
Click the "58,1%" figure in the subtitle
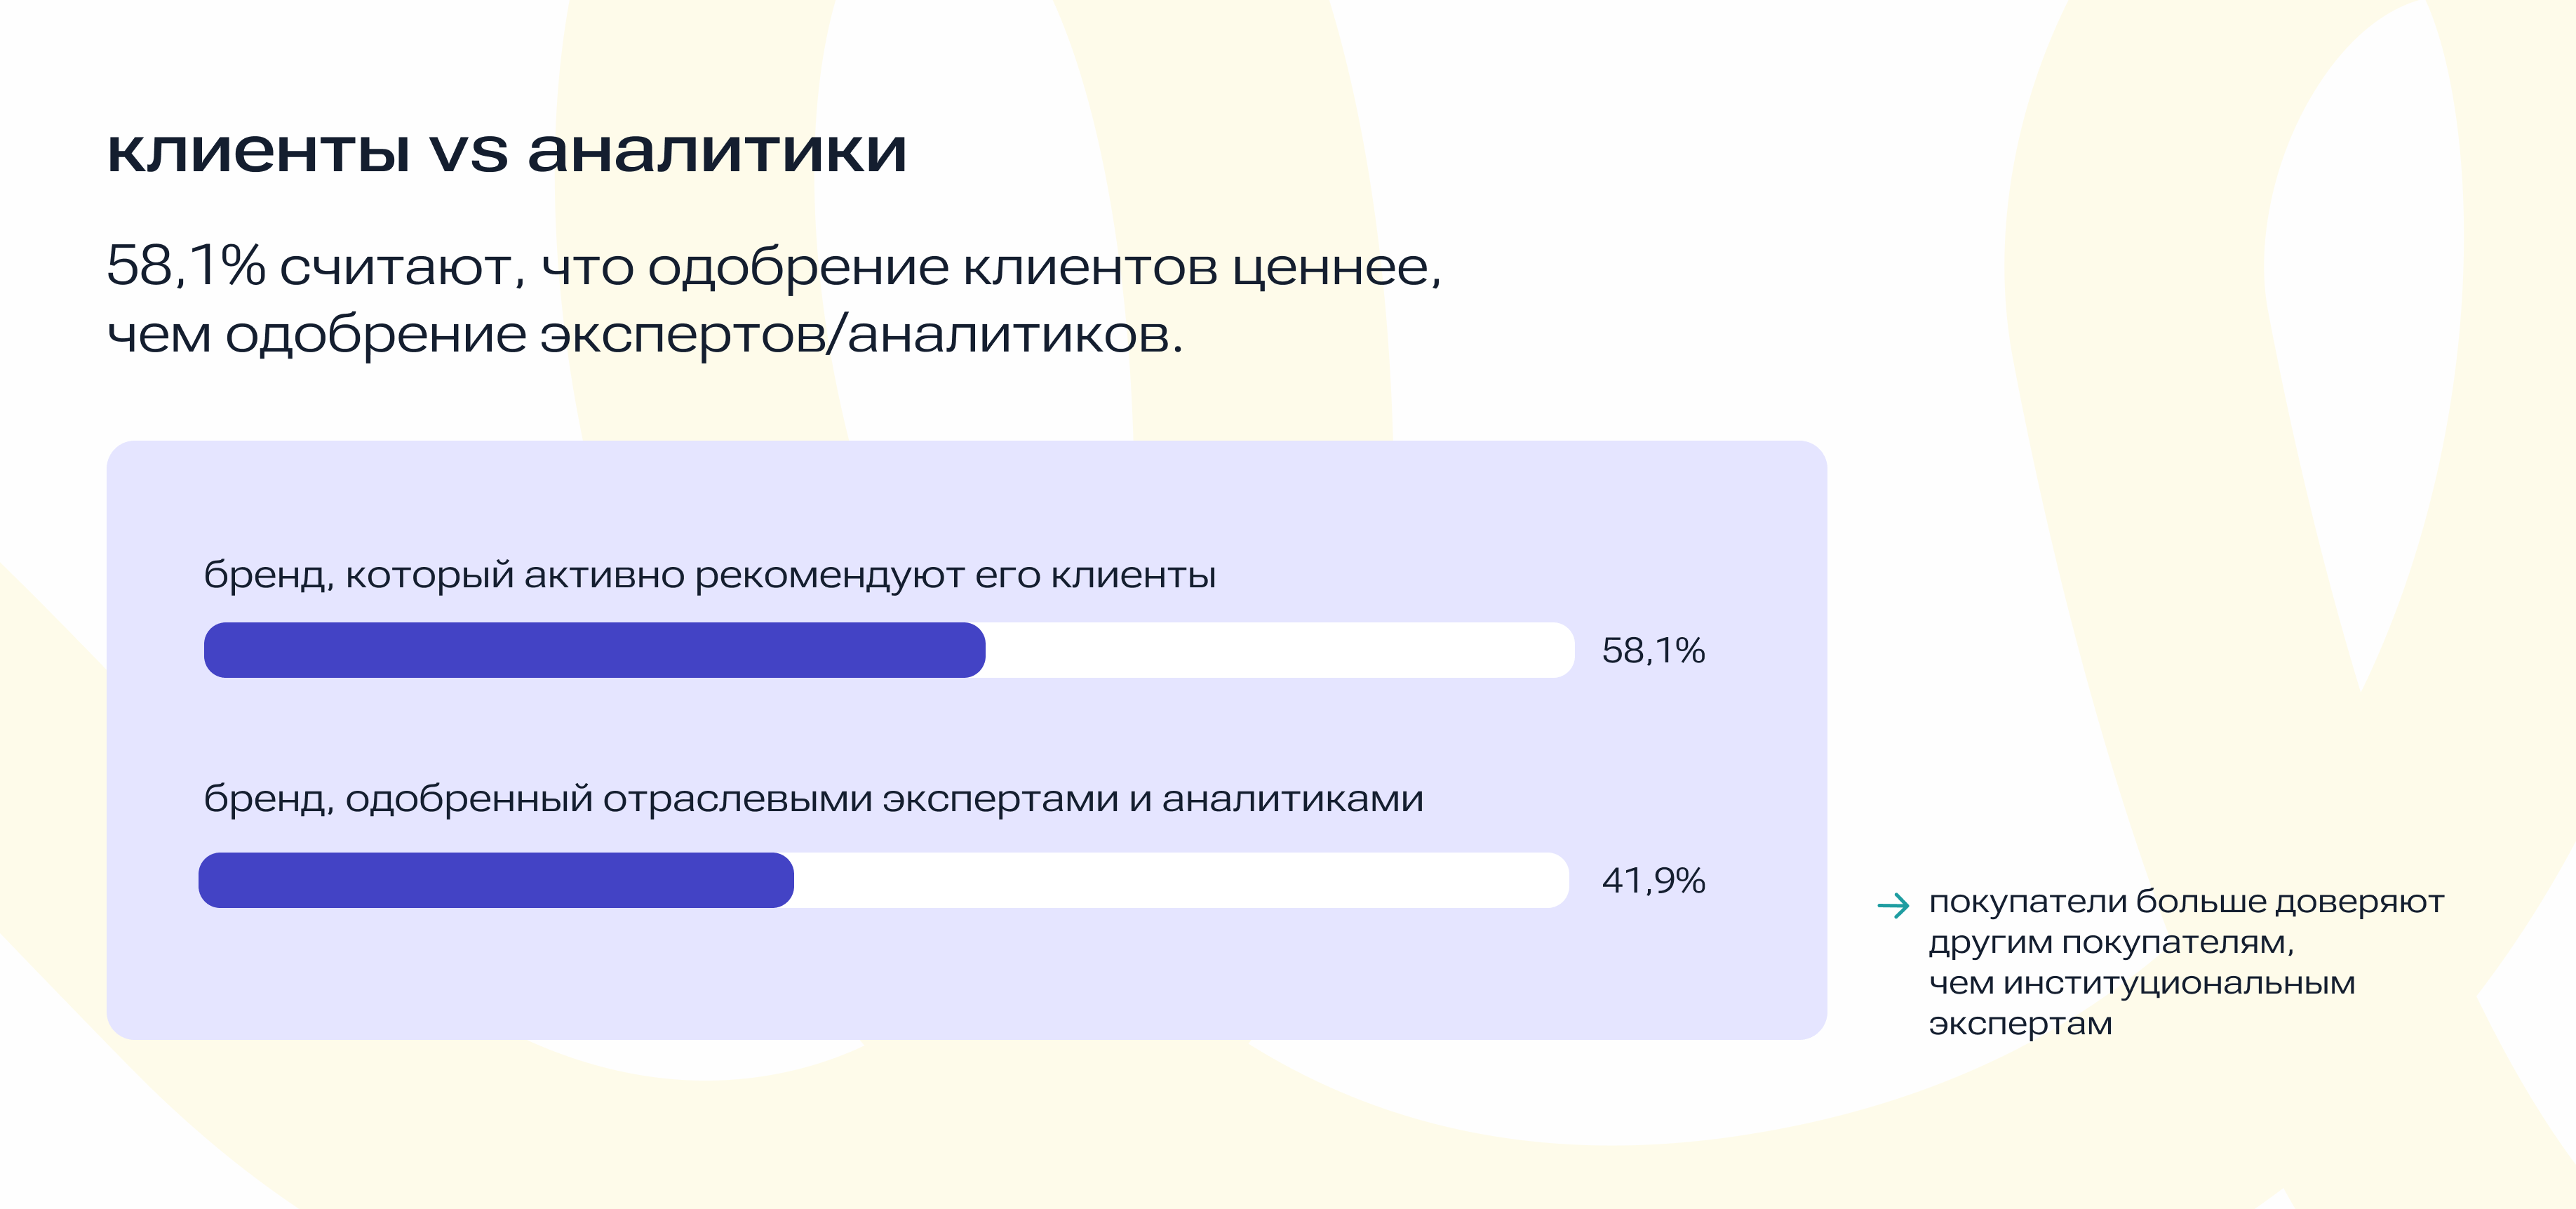click(186, 267)
